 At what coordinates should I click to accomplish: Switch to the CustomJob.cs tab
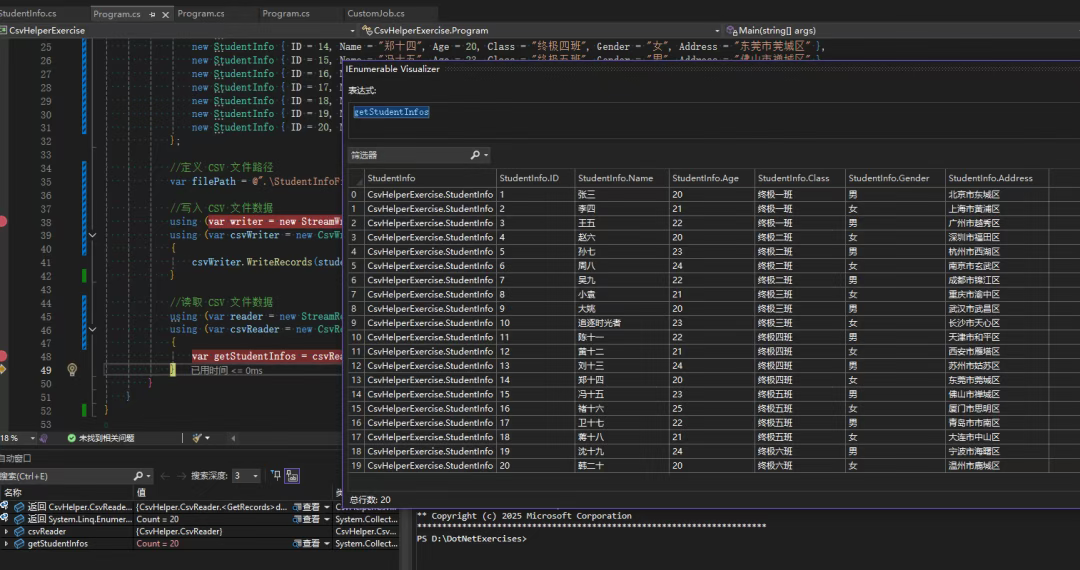pos(375,14)
